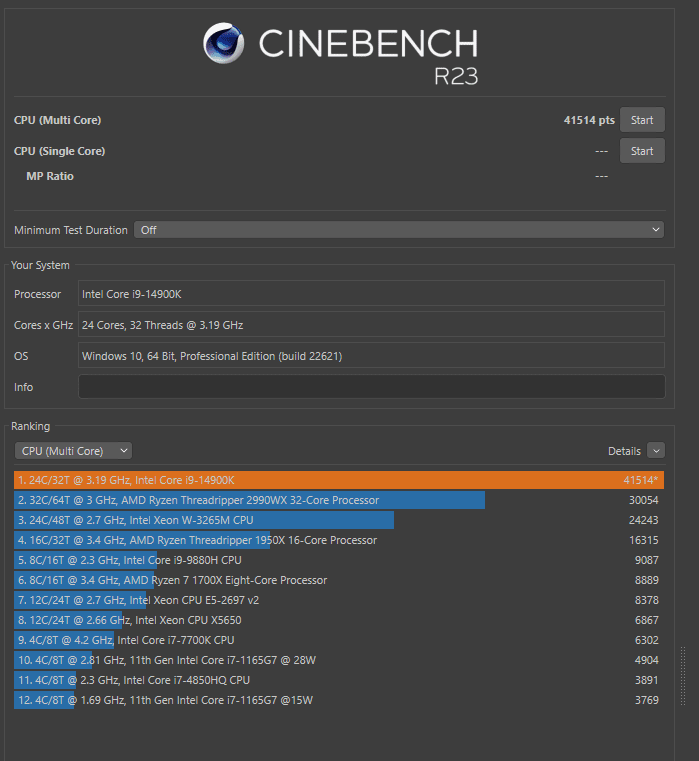The image size is (699, 761).
Task: Click the 41514 pts multi core score
Action: 589,120
